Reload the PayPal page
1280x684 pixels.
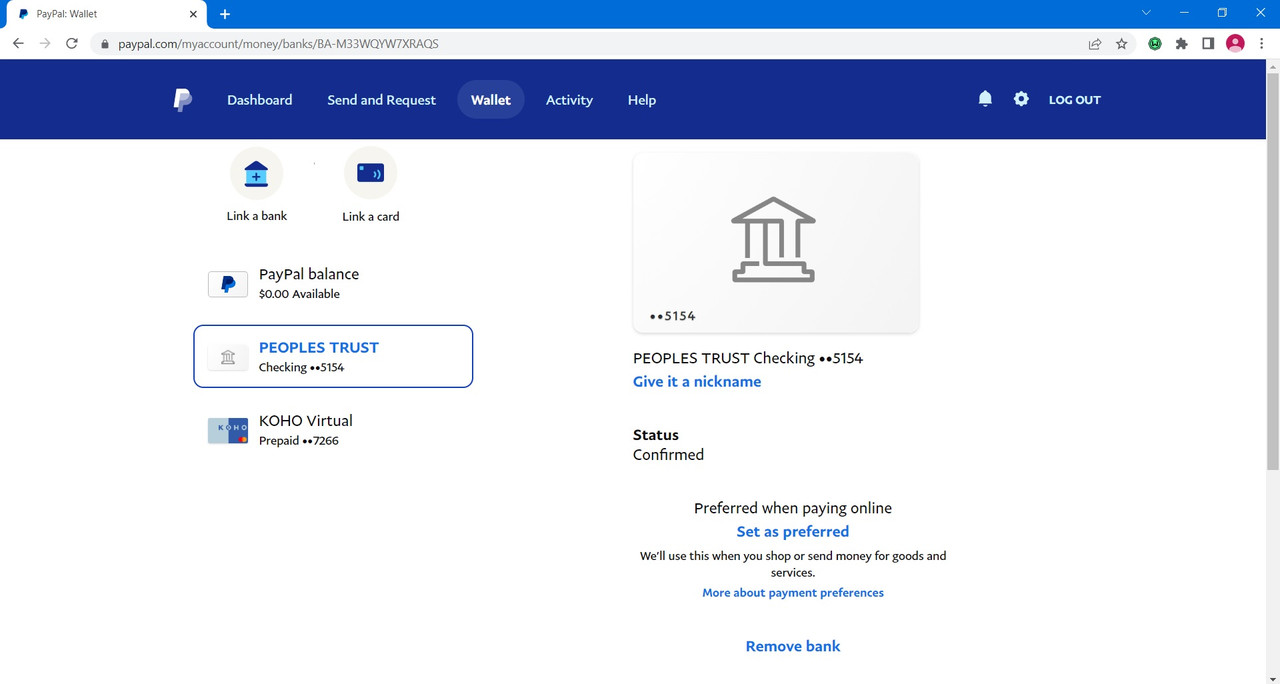click(x=72, y=43)
